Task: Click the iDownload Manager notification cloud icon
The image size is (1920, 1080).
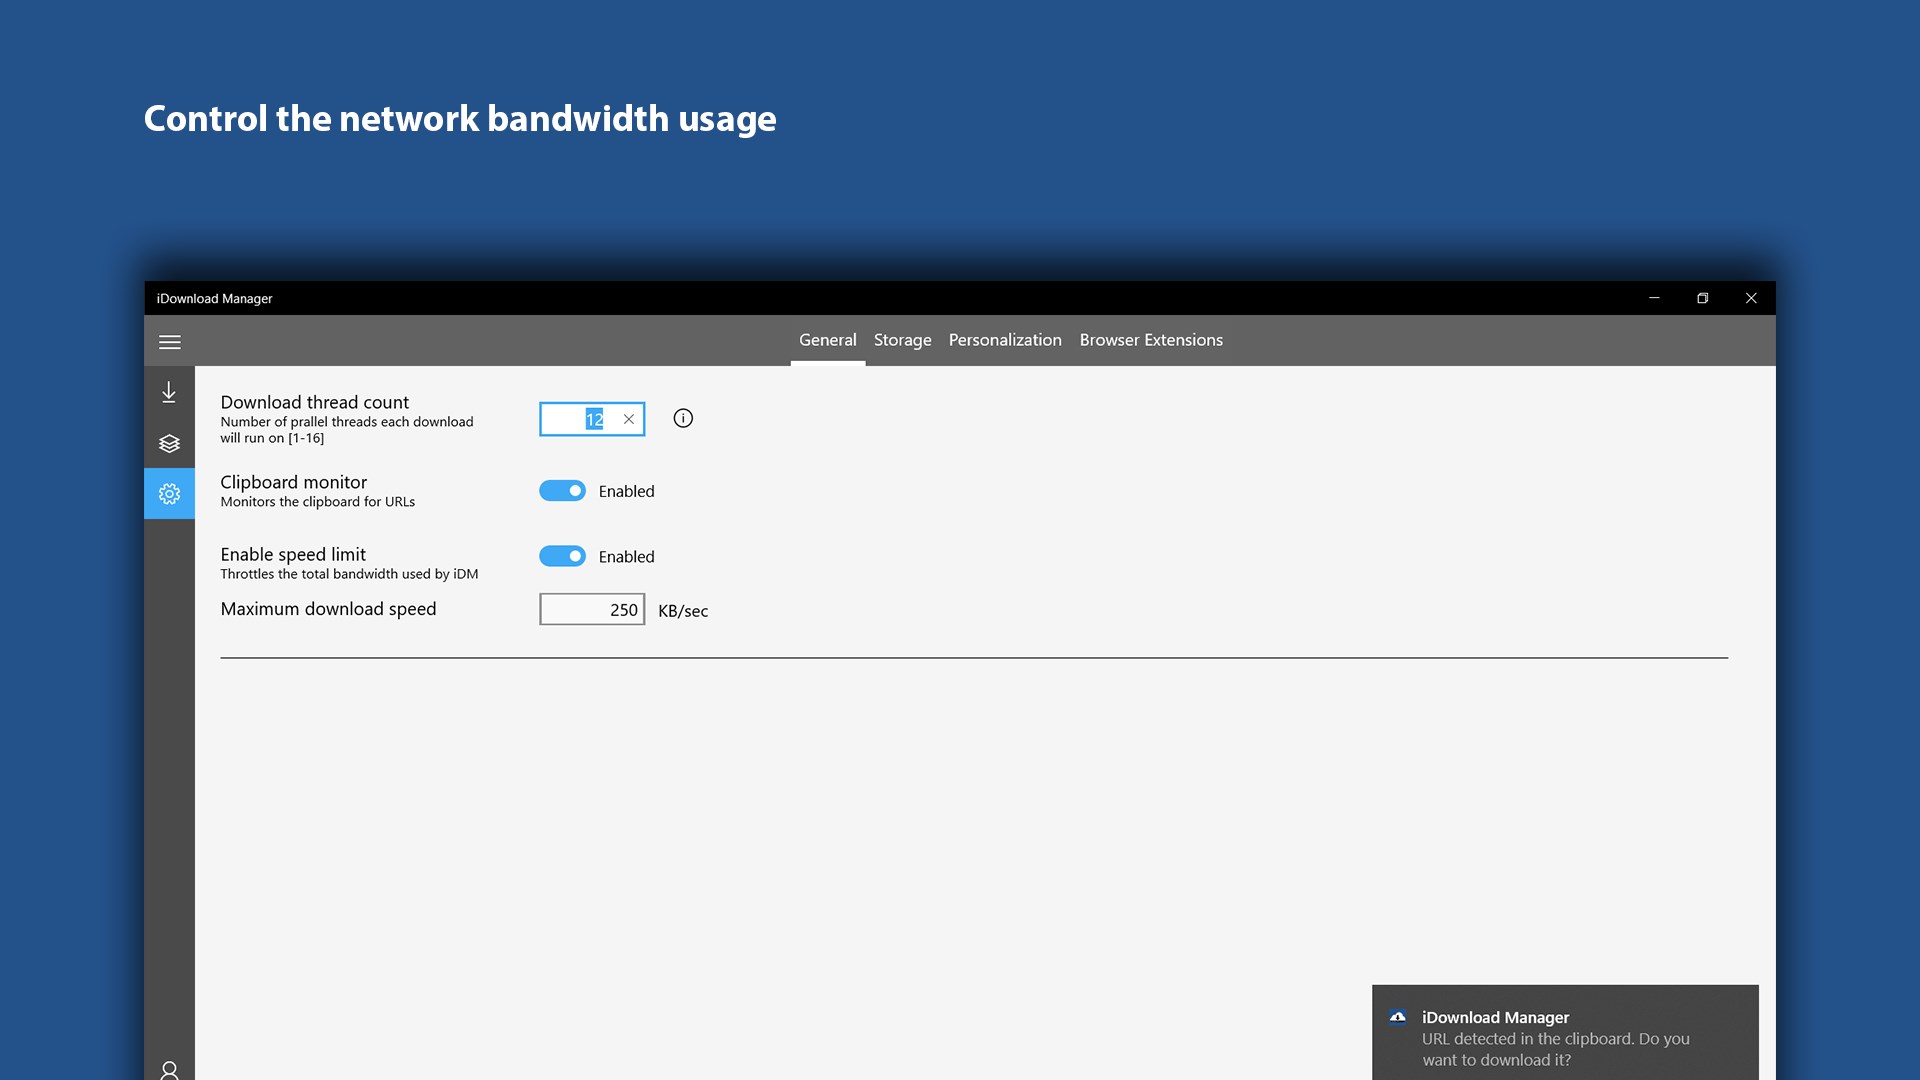Action: point(1398,1017)
